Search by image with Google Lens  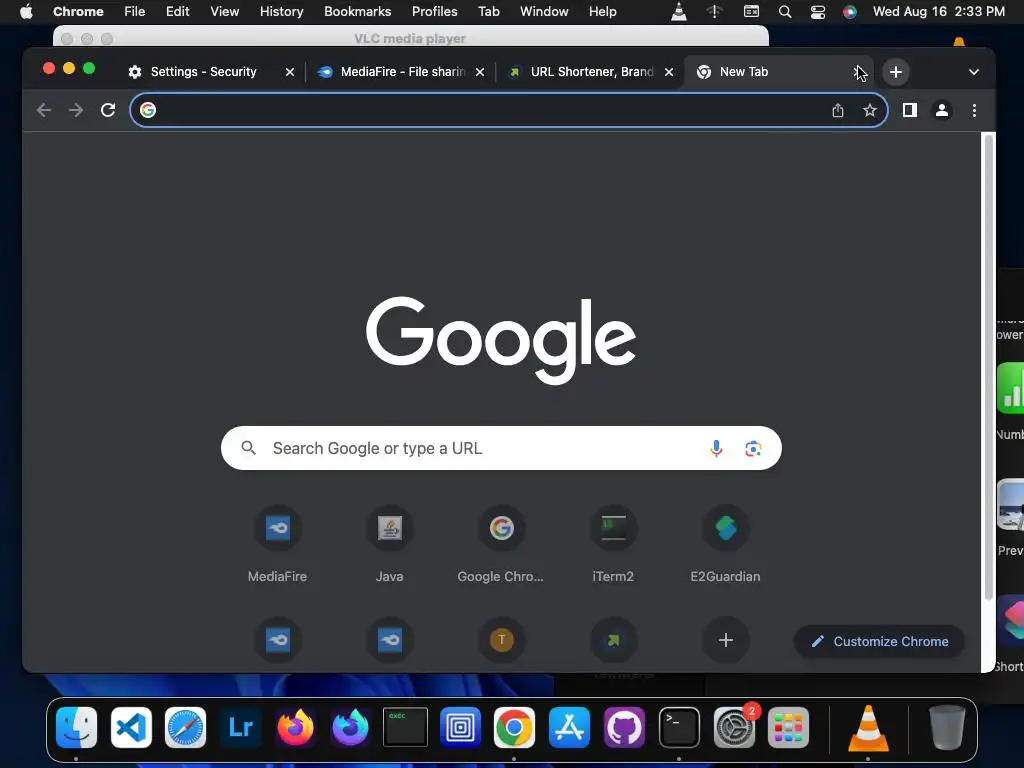pyautogui.click(x=753, y=448)
